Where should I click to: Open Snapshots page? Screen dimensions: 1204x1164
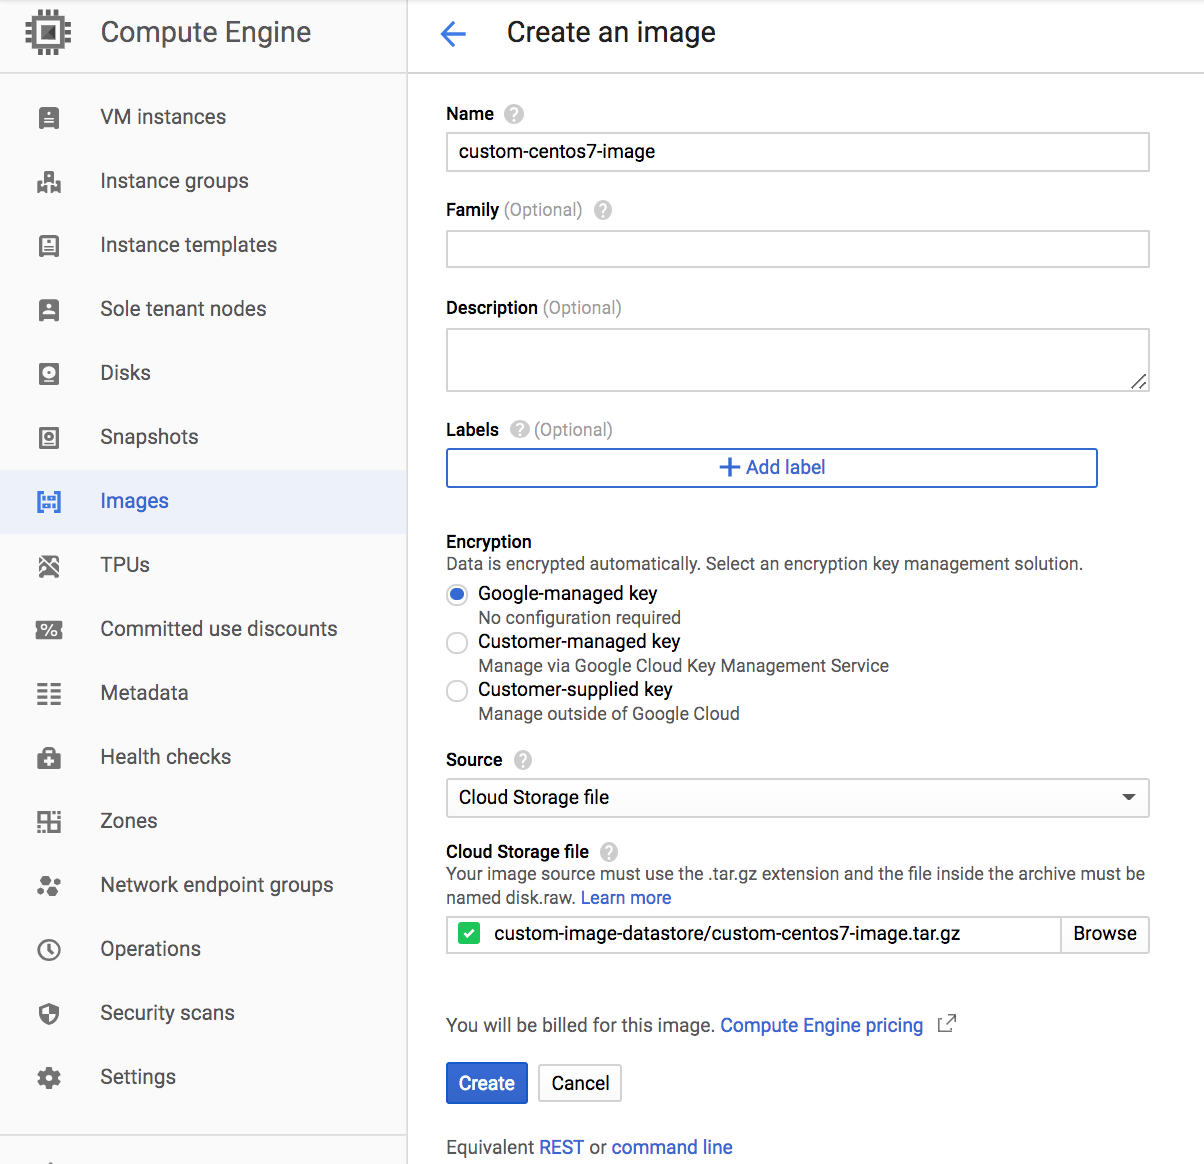(149, 437)
